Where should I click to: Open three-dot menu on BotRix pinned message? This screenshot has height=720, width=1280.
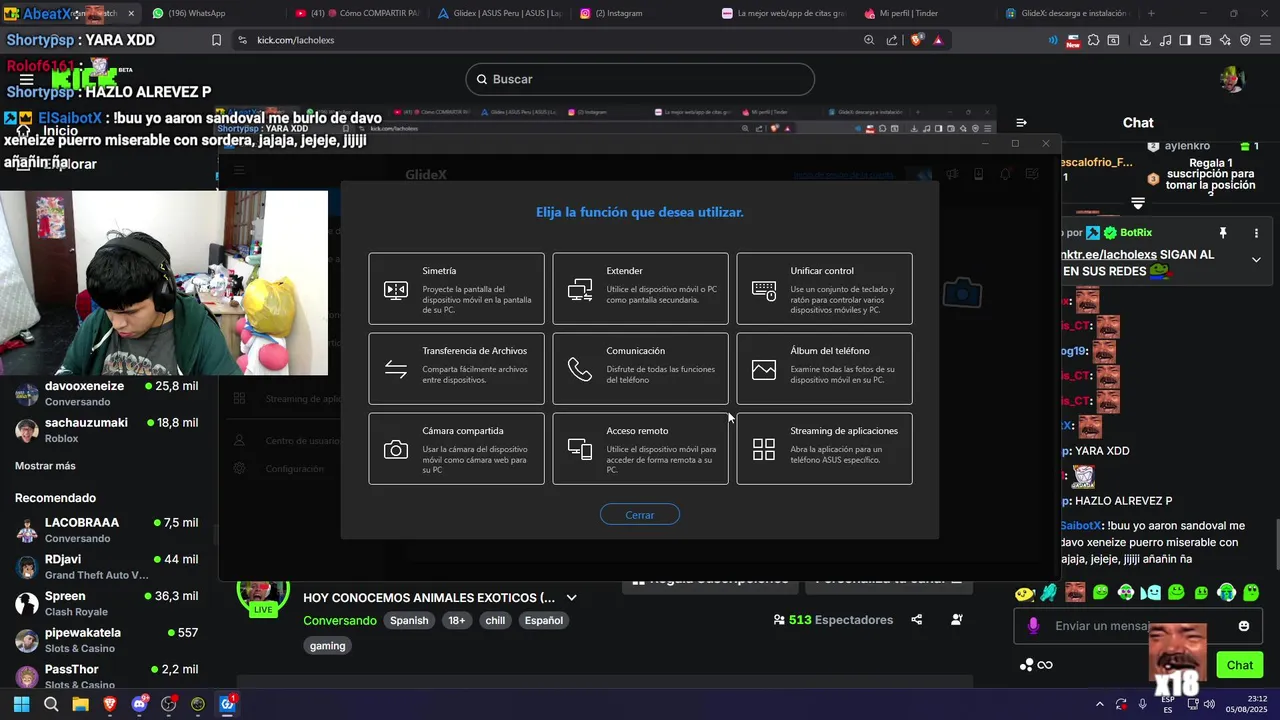pos(1256,233)
